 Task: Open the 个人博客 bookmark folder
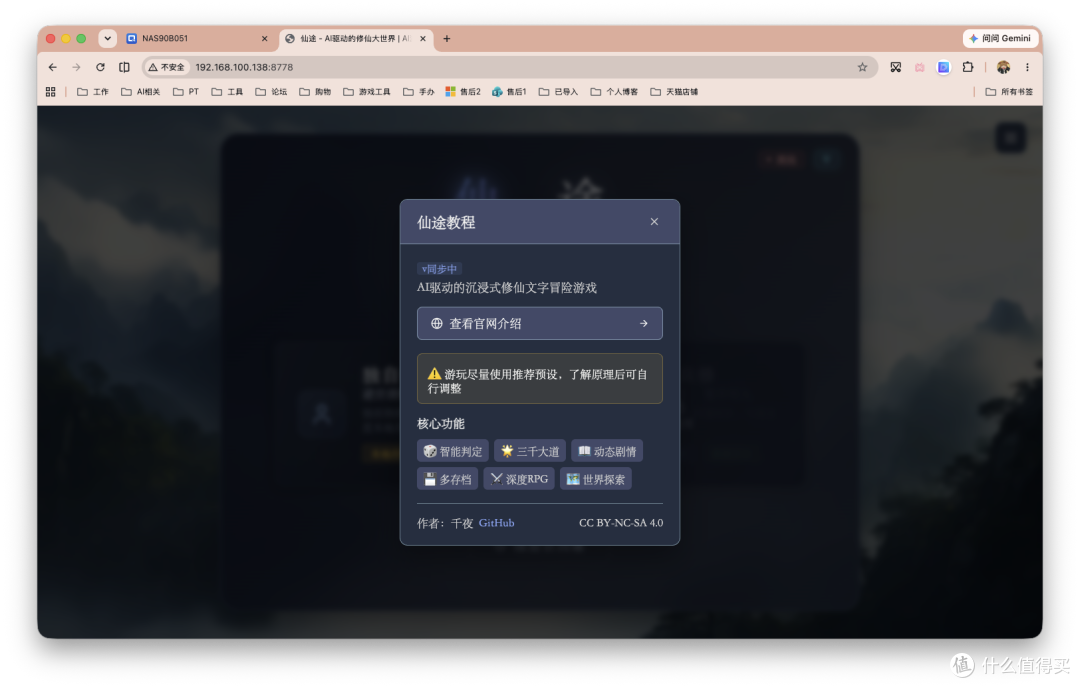[x=614, y=92]
